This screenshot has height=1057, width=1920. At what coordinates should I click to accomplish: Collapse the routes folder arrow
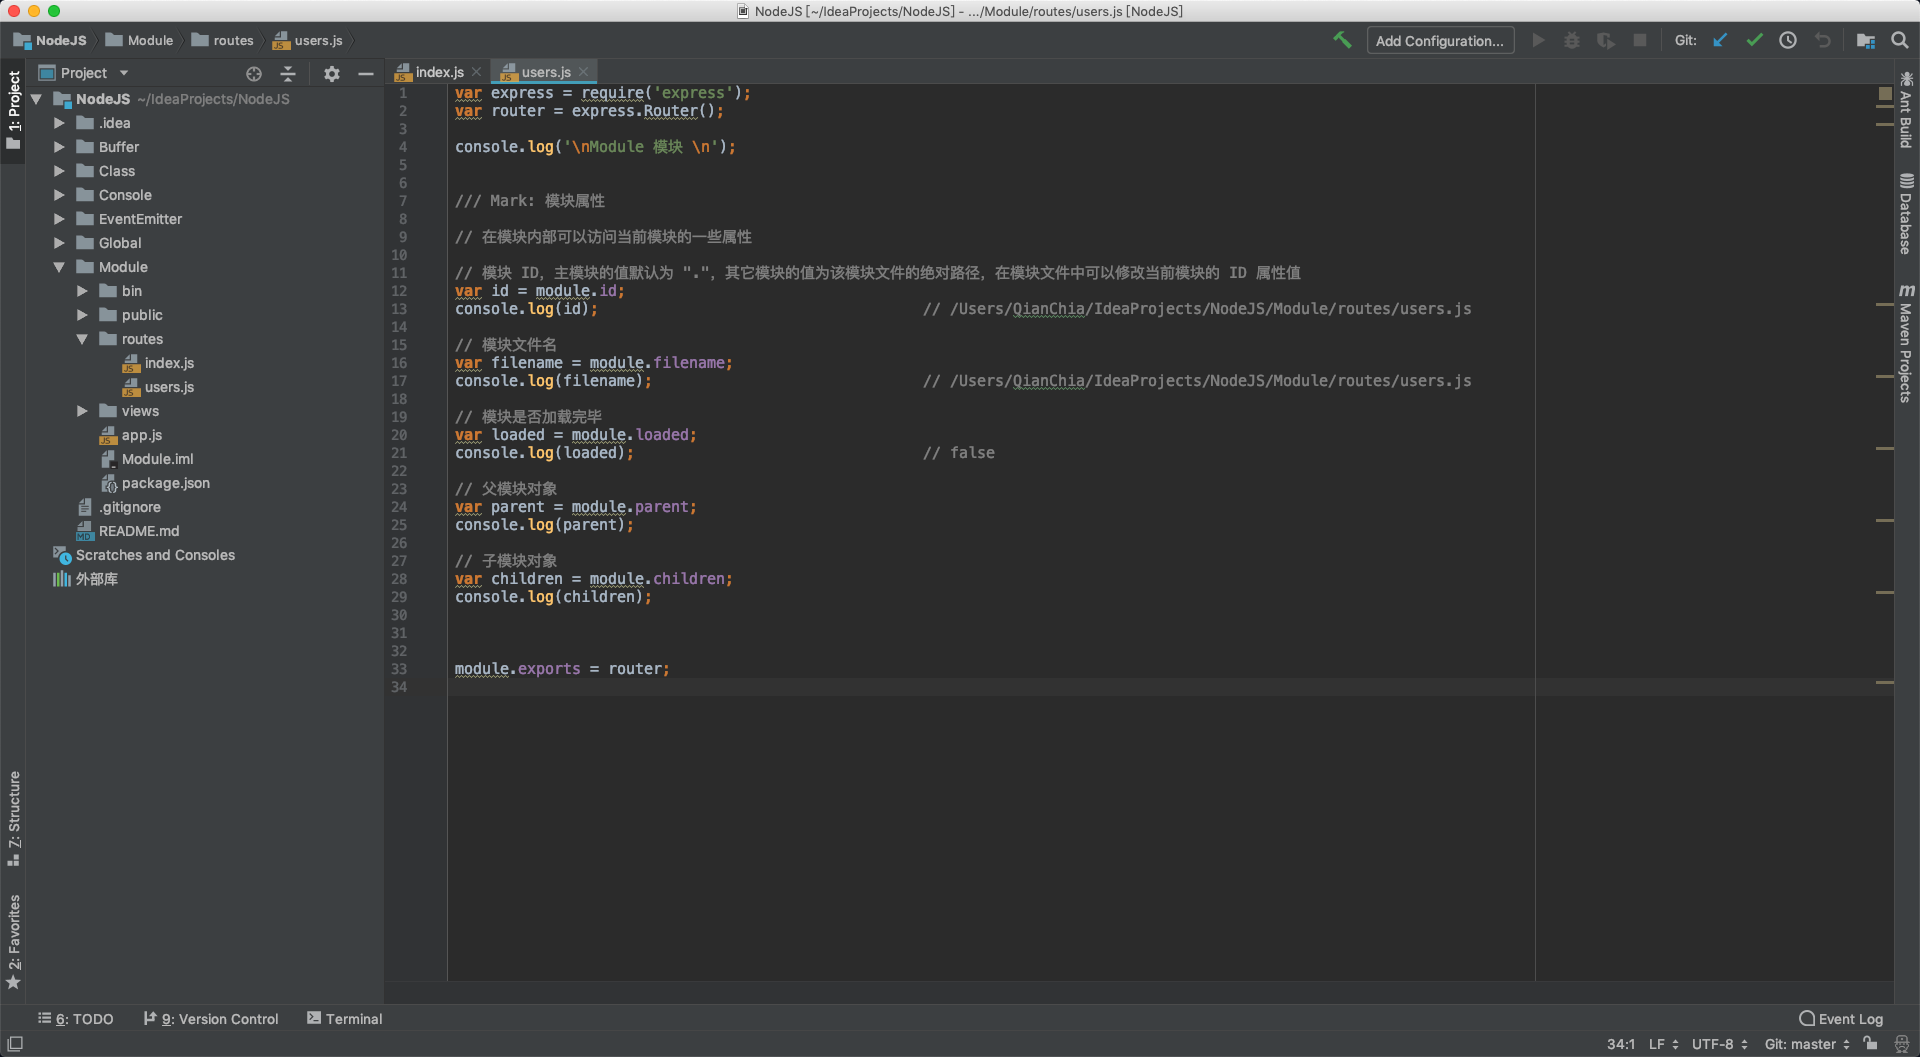(x=82, y=339)
